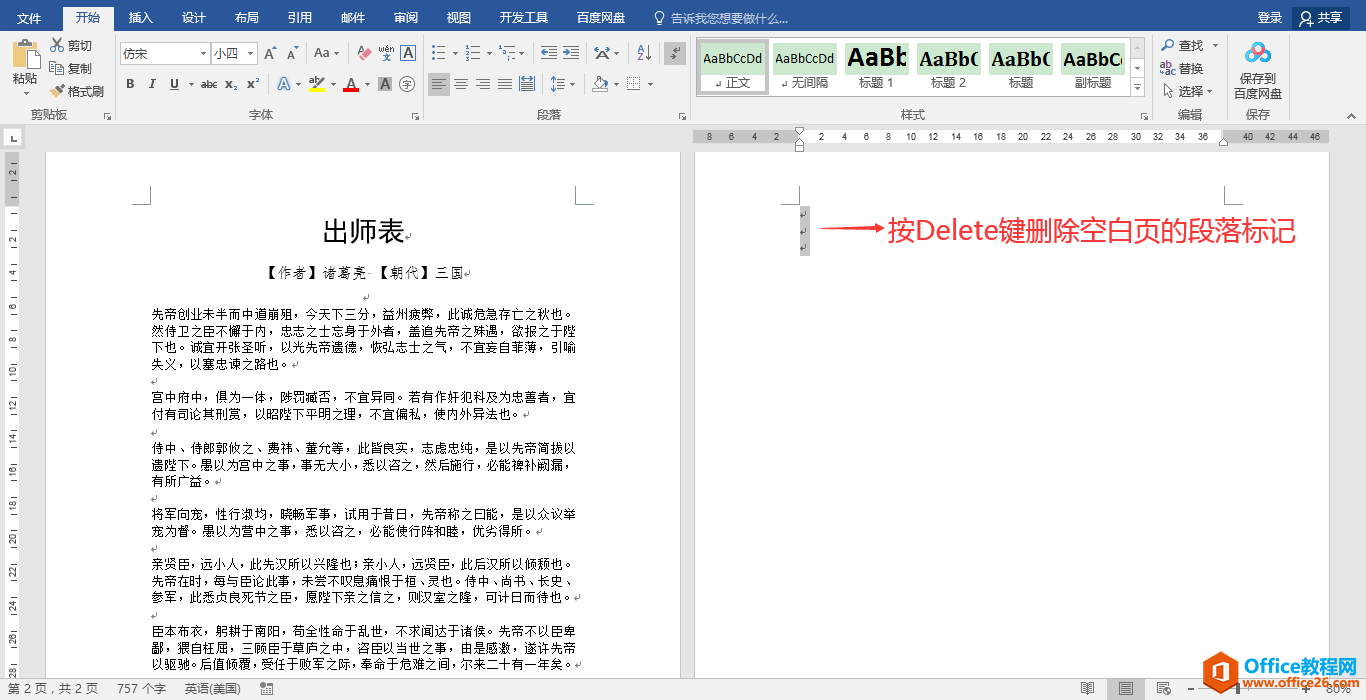
Task: Toggle show/hide paragraph marks button
Action: coord(675,53)
